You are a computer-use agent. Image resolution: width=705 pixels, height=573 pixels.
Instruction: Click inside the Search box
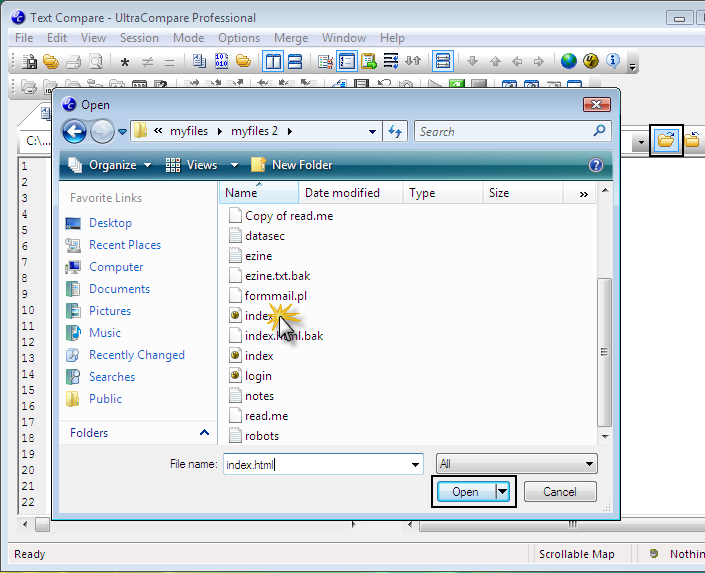point(504,131)
